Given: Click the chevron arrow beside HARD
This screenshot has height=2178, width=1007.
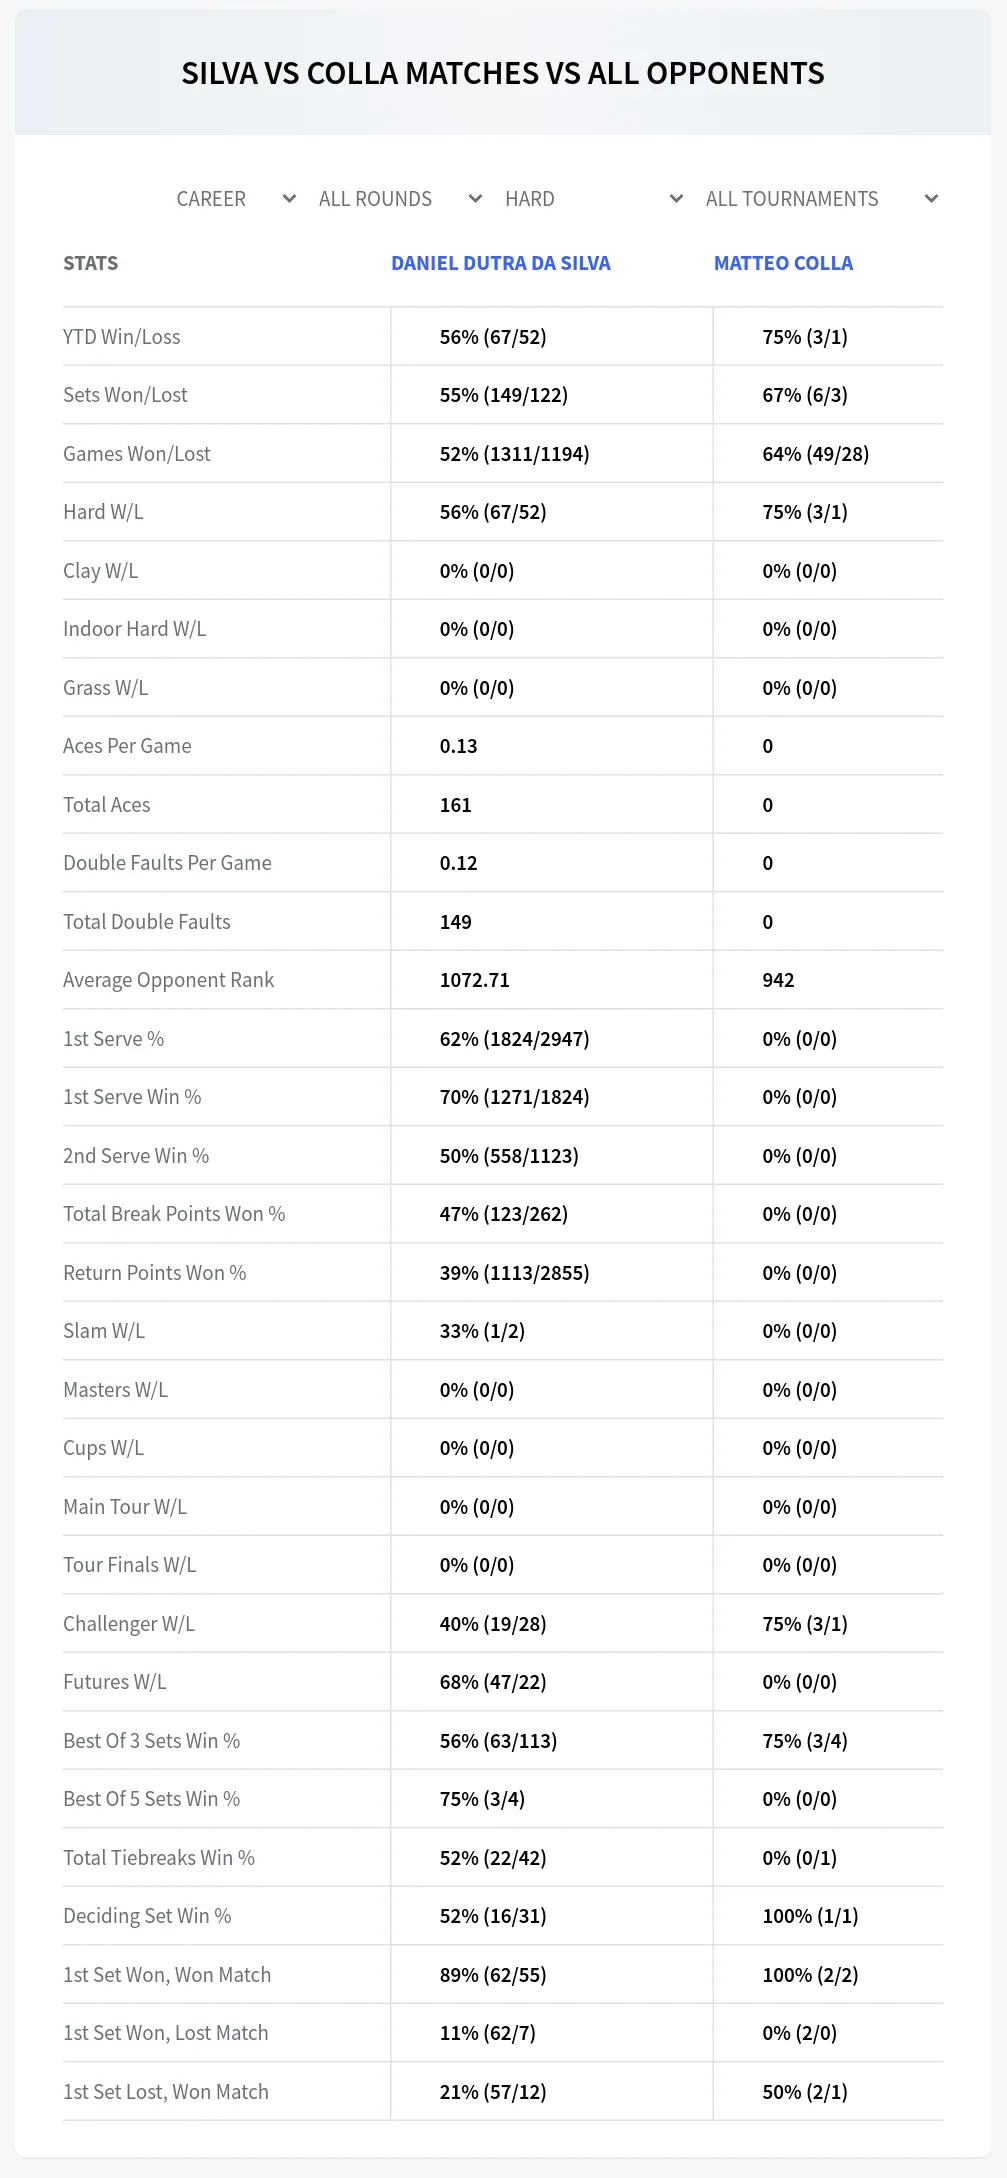Looking at the screenshot, I should coord(676,199).
